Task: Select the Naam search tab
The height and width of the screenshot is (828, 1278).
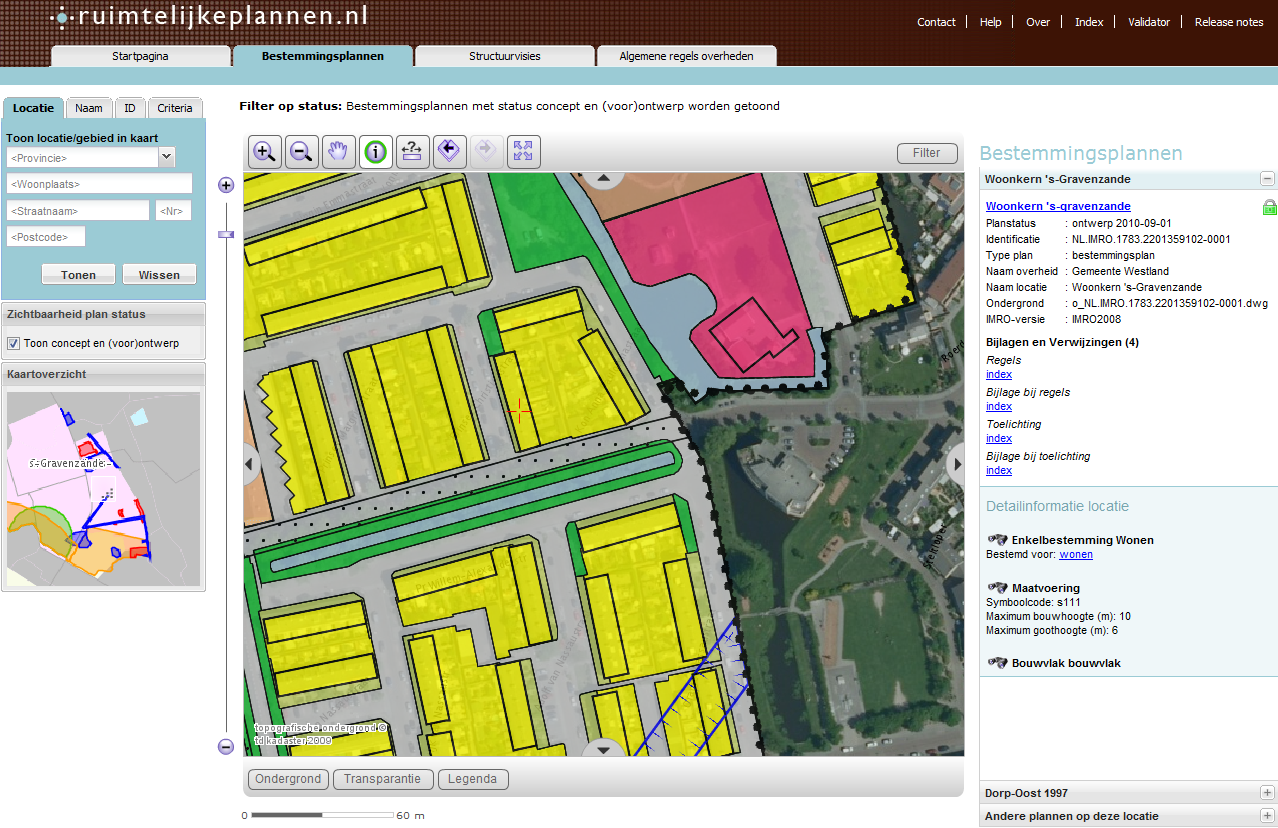Action: click(89, 108)
